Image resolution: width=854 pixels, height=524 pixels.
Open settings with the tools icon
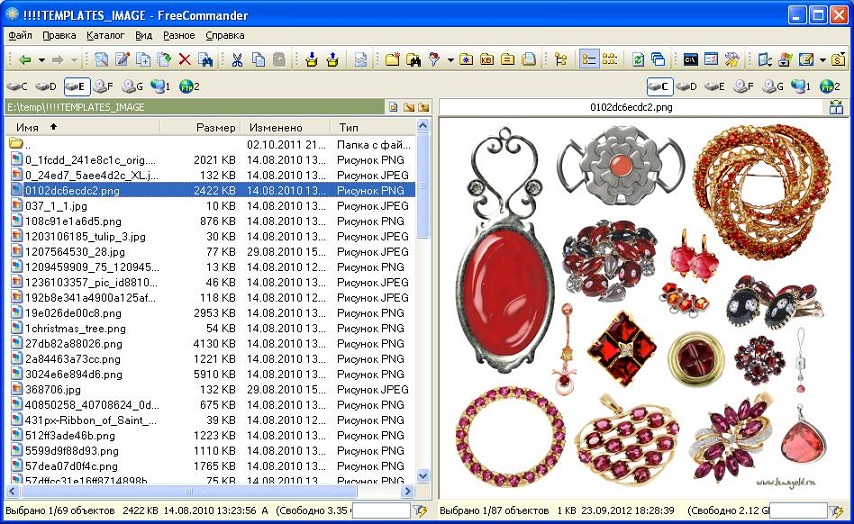[732, 59]
